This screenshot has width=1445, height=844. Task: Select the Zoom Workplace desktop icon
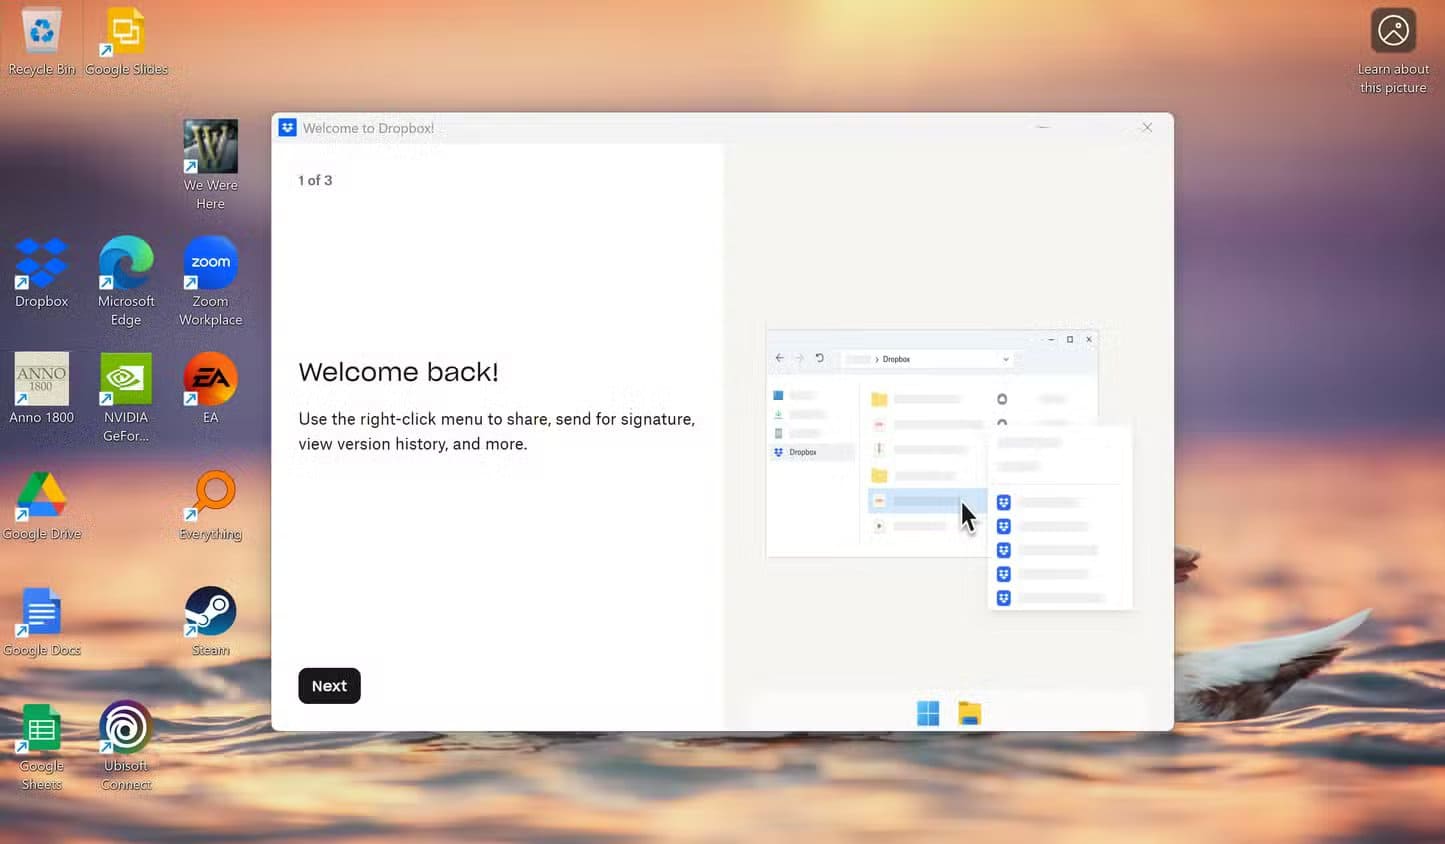(x=210, y=265)
